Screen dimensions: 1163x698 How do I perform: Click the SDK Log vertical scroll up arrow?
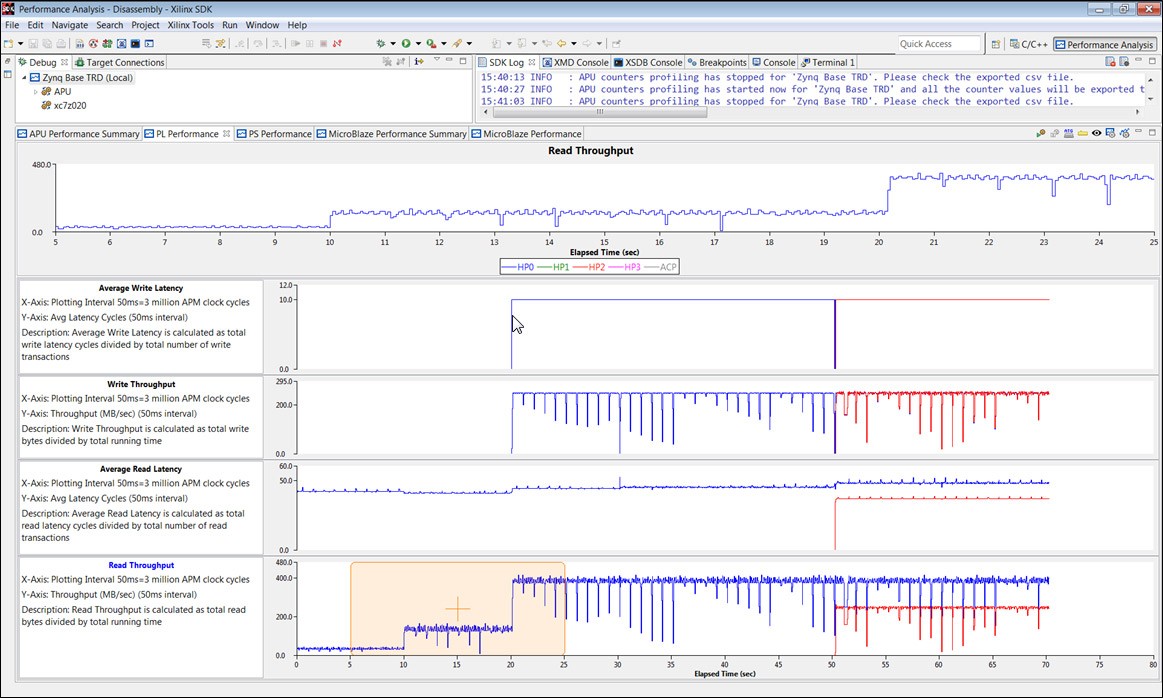click(1150, 79)
